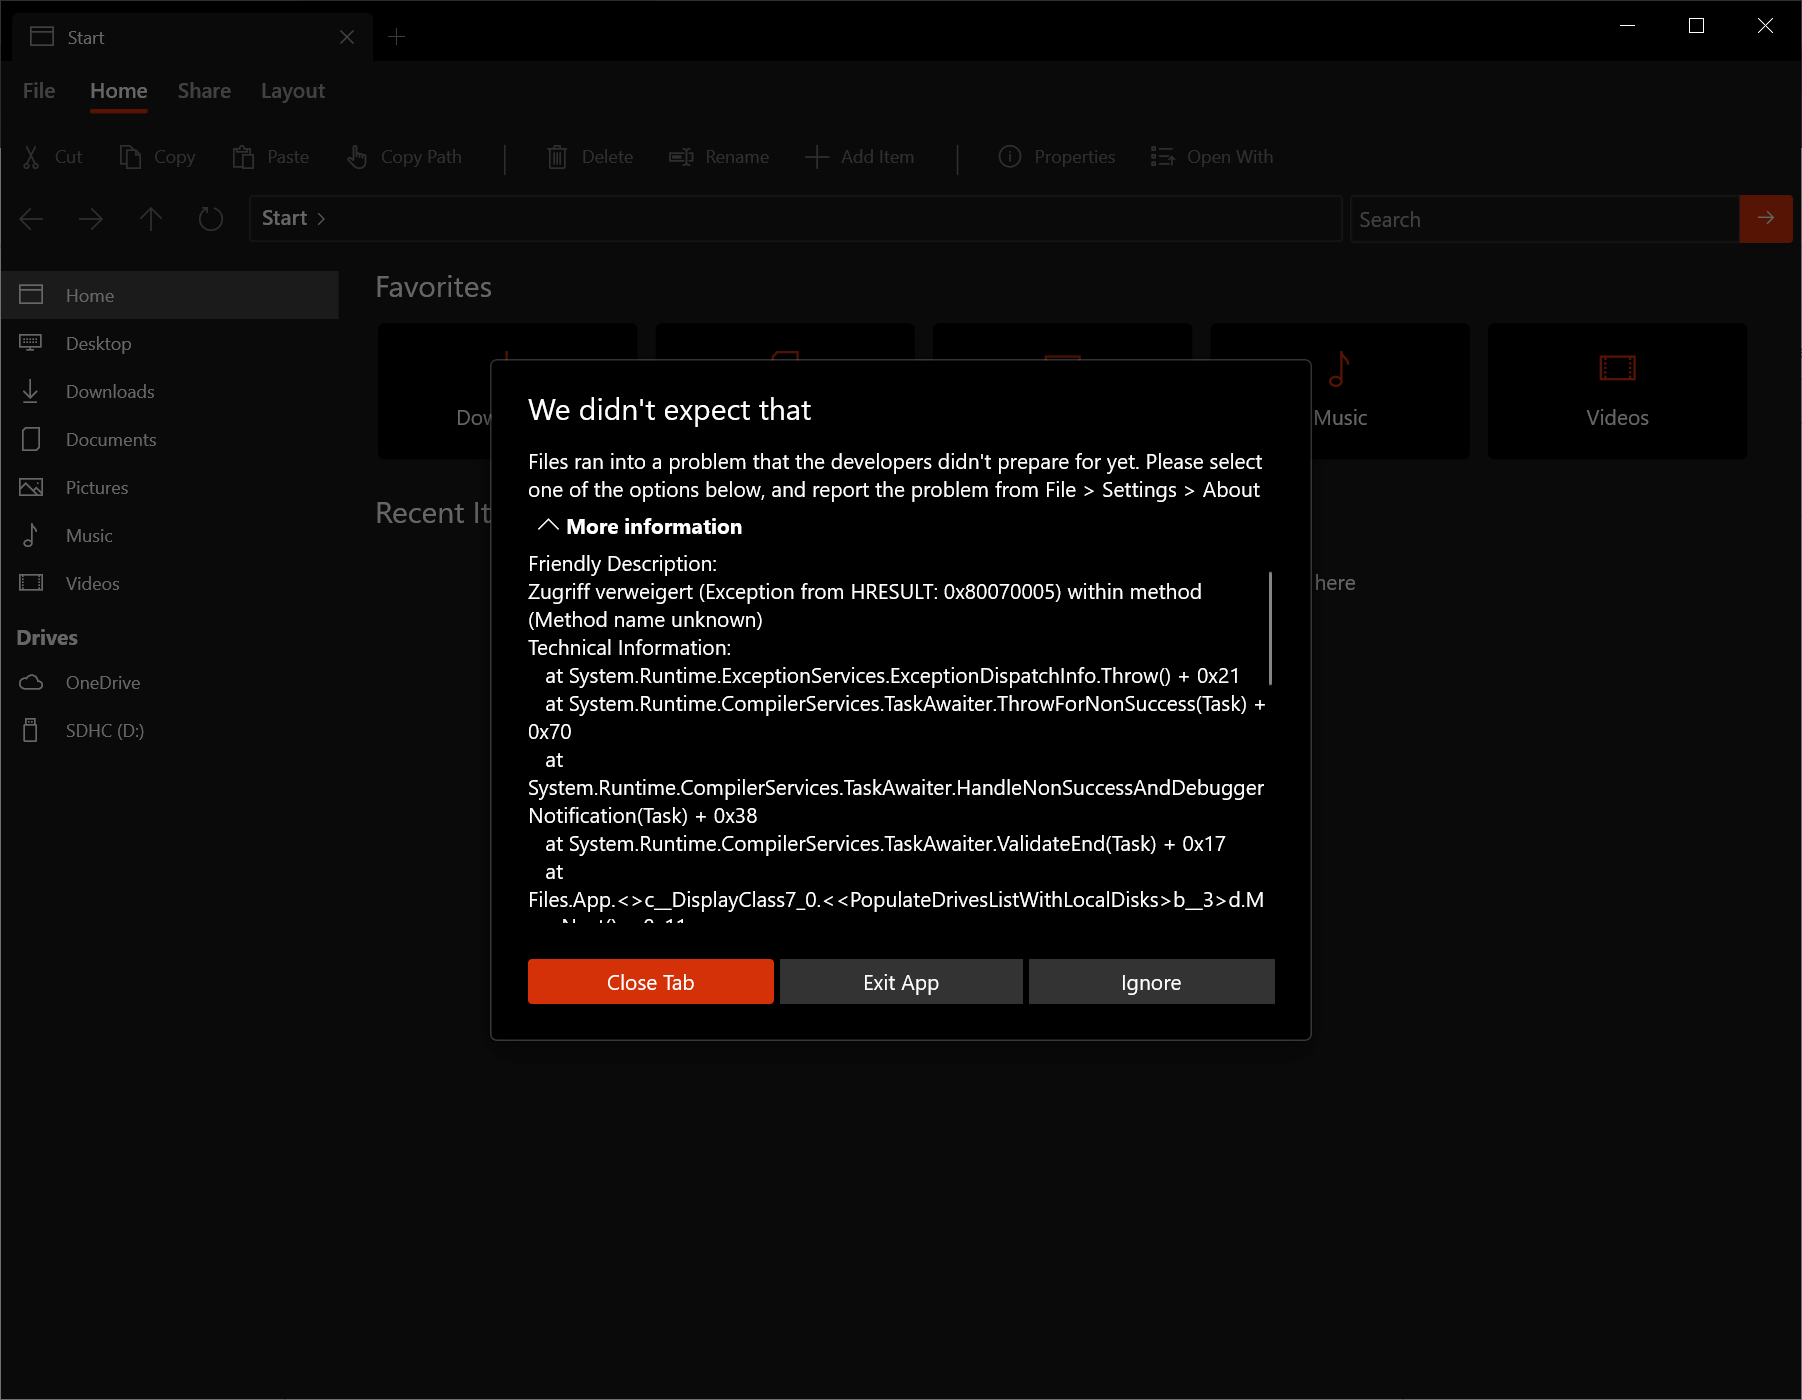The width and height of the screenshot is (1802, 1400).
Task: Click the Open With icon
Action: click(x=1162, y=157)
